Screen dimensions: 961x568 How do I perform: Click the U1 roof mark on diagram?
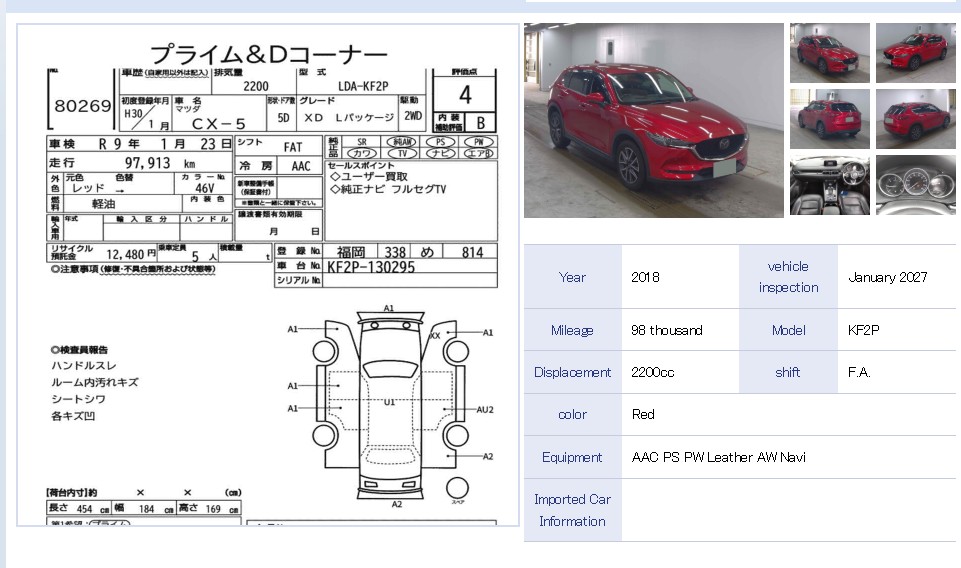(389, 403)
